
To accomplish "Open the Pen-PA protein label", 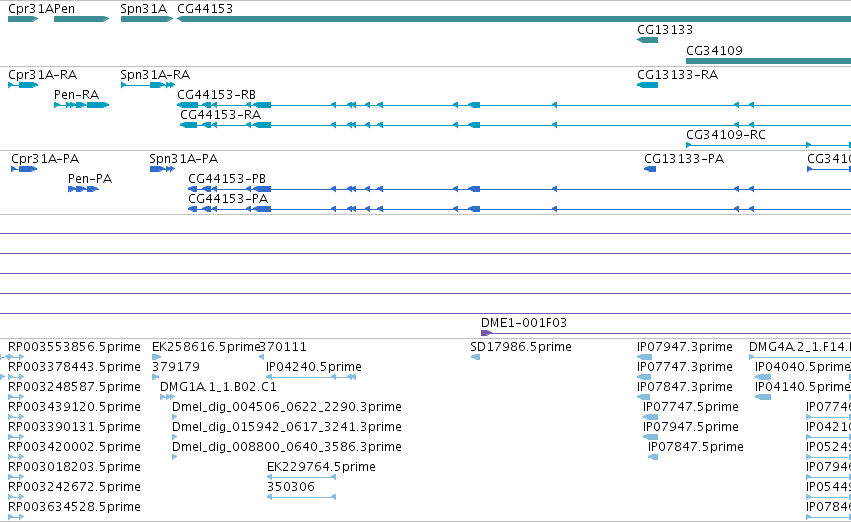I will 90,179.
